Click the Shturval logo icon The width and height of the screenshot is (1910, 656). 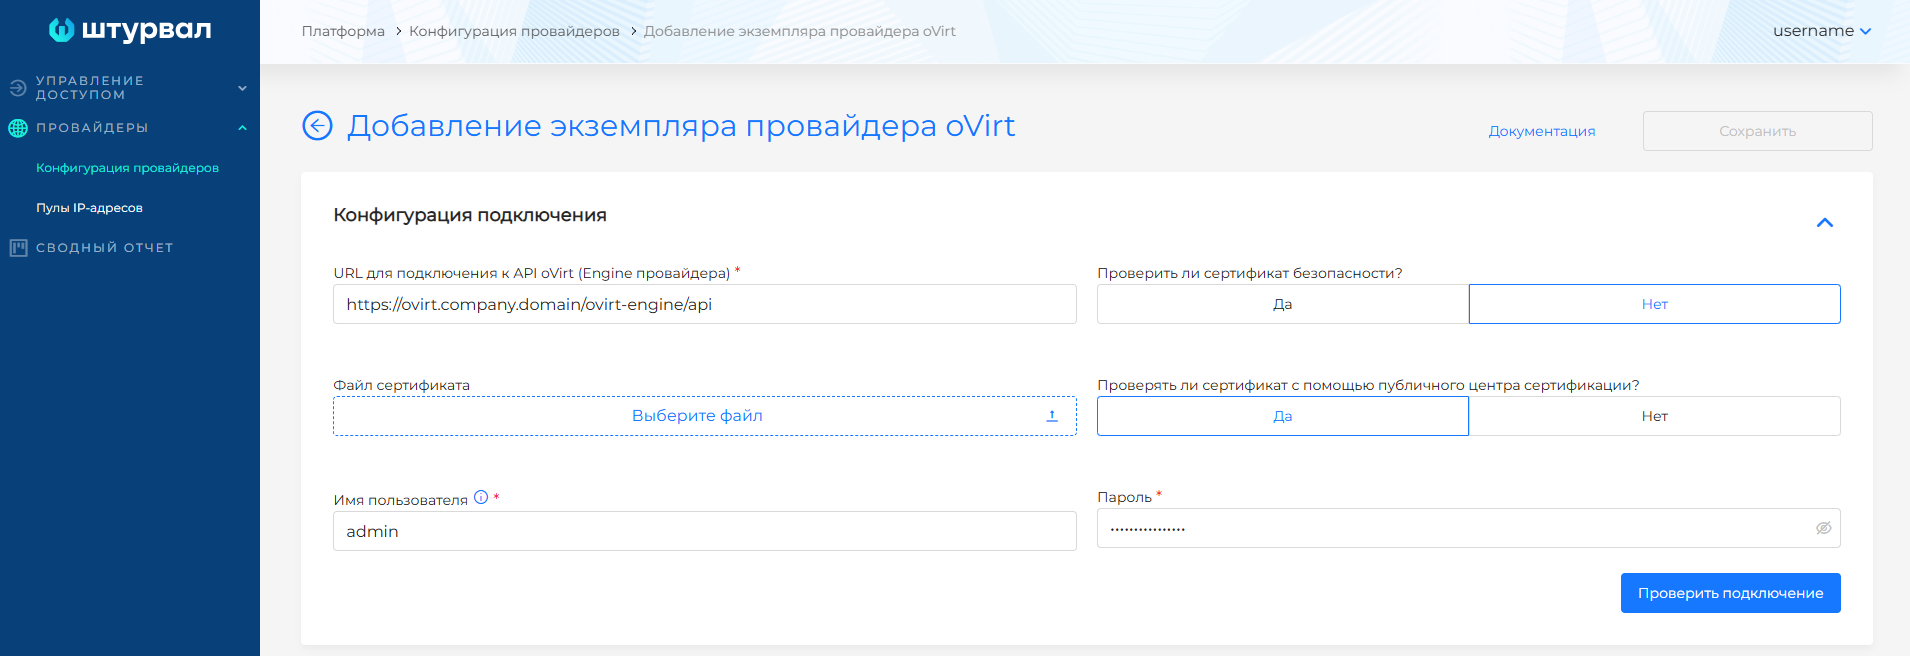pyautogui.click(x=62, y=30)
